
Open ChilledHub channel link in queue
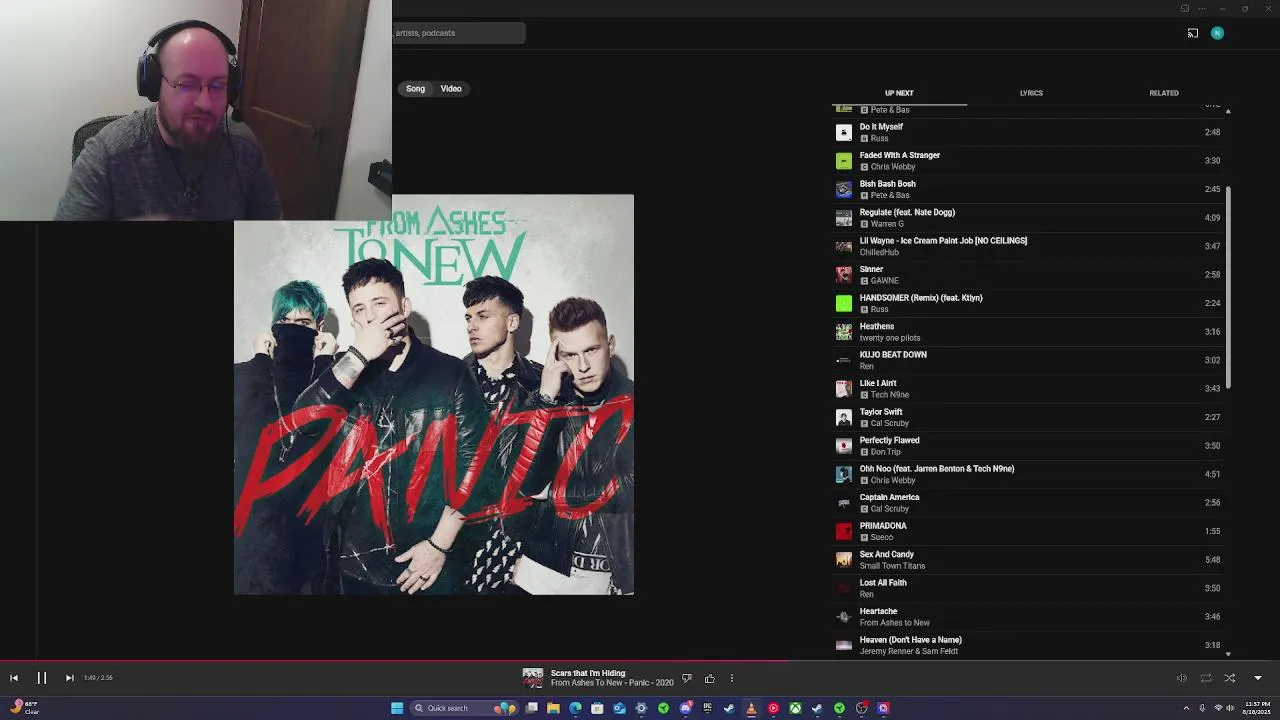(879, 252)
